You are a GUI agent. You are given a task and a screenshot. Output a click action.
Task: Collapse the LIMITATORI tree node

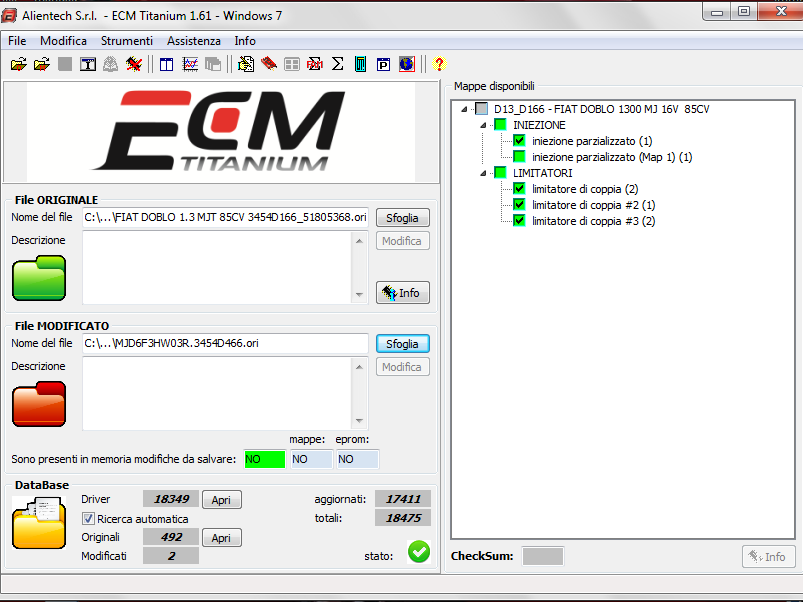pos(483,173)
